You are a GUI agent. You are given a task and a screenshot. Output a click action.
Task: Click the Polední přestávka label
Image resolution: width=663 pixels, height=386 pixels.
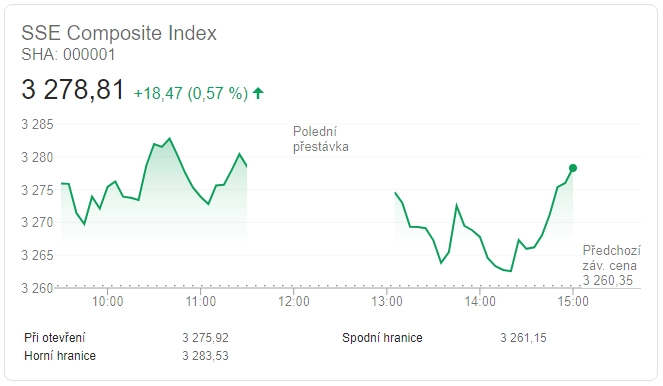pos(321,139)
